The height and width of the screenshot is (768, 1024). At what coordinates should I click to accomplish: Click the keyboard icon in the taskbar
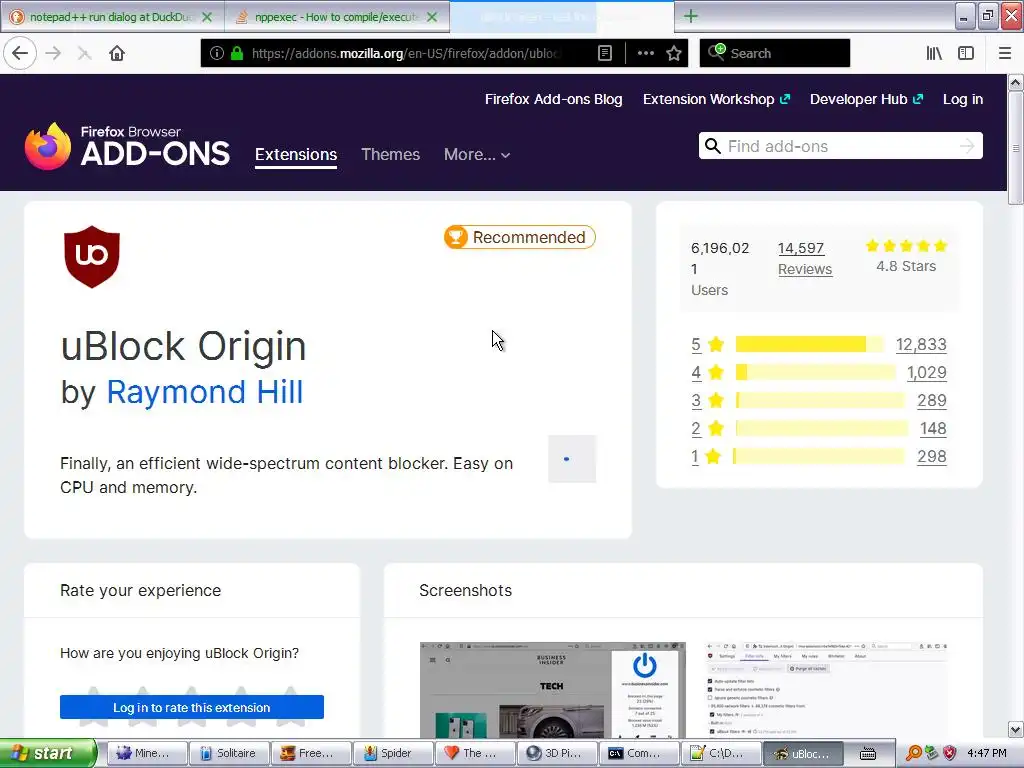tap(867, 754)
